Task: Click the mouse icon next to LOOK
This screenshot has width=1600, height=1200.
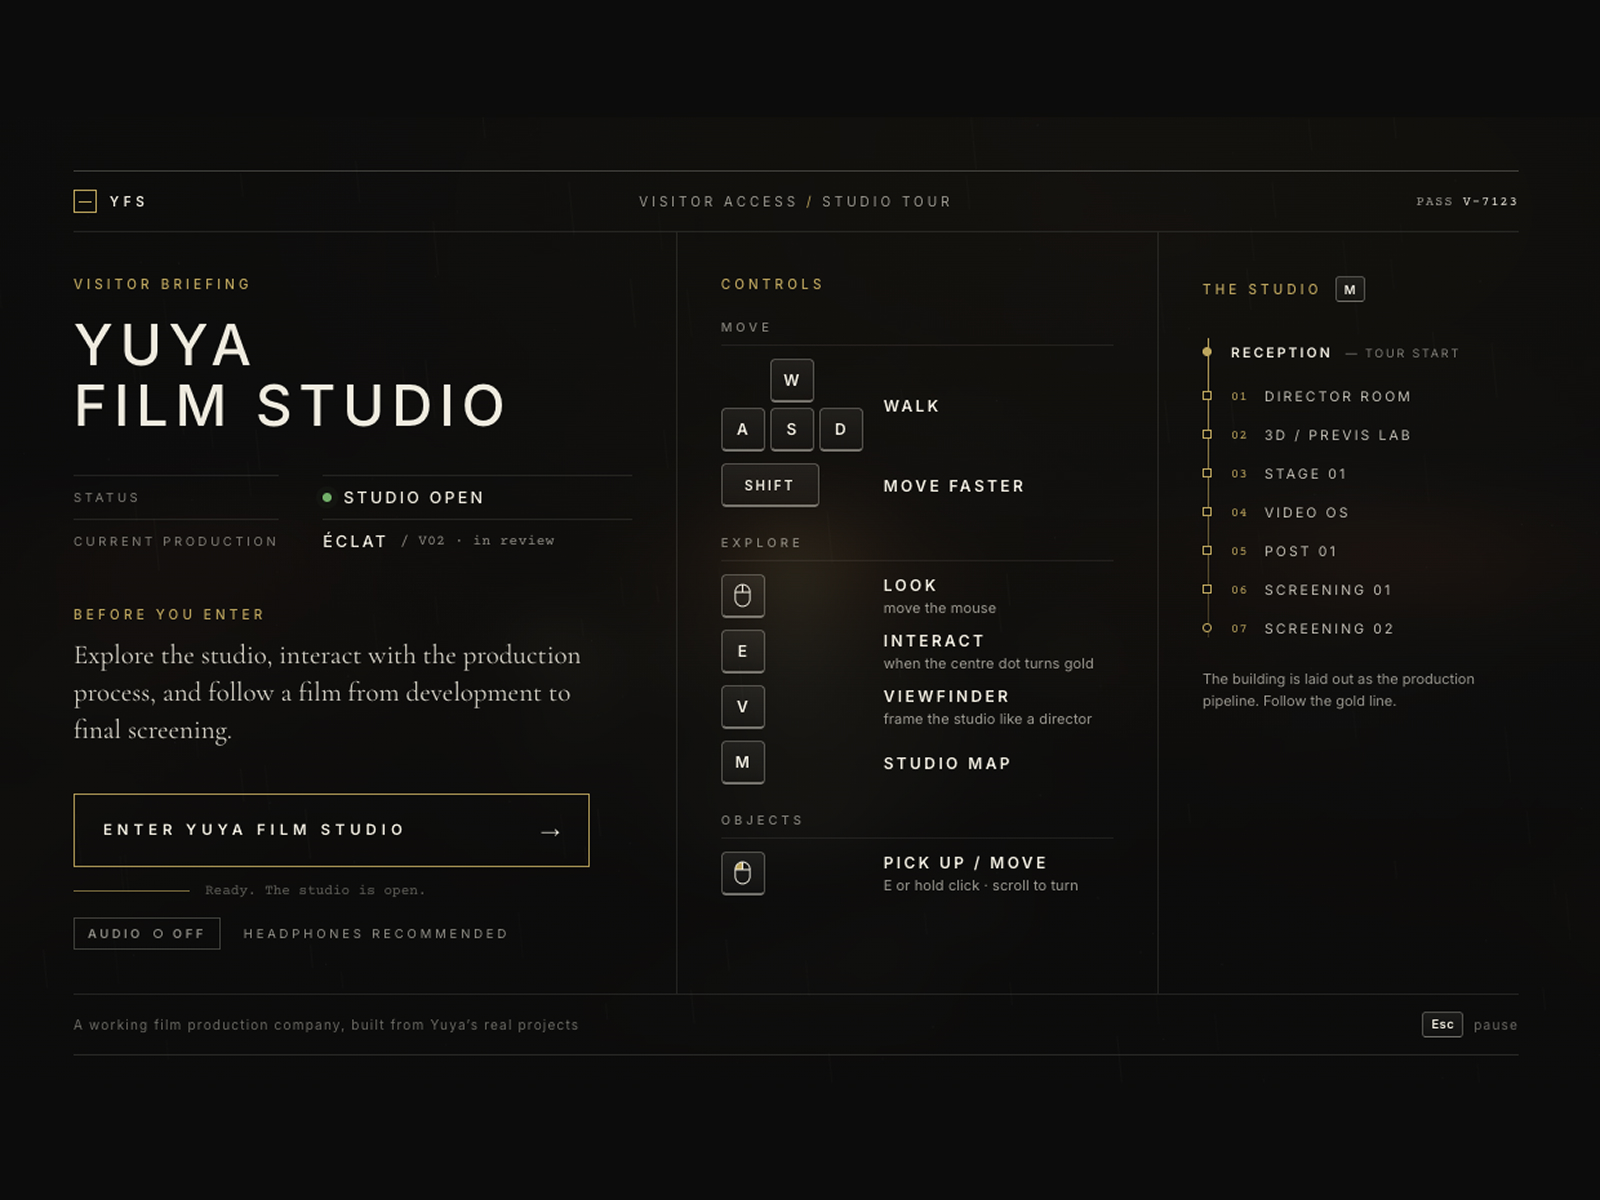Action: pos(743,596)
